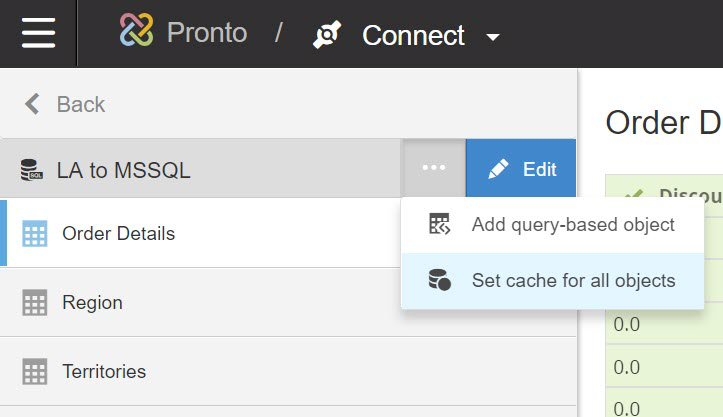This screenshot has width=723, height=417.
Task: Click the cache database icon in menu
Action: click(x=440, y=281)
